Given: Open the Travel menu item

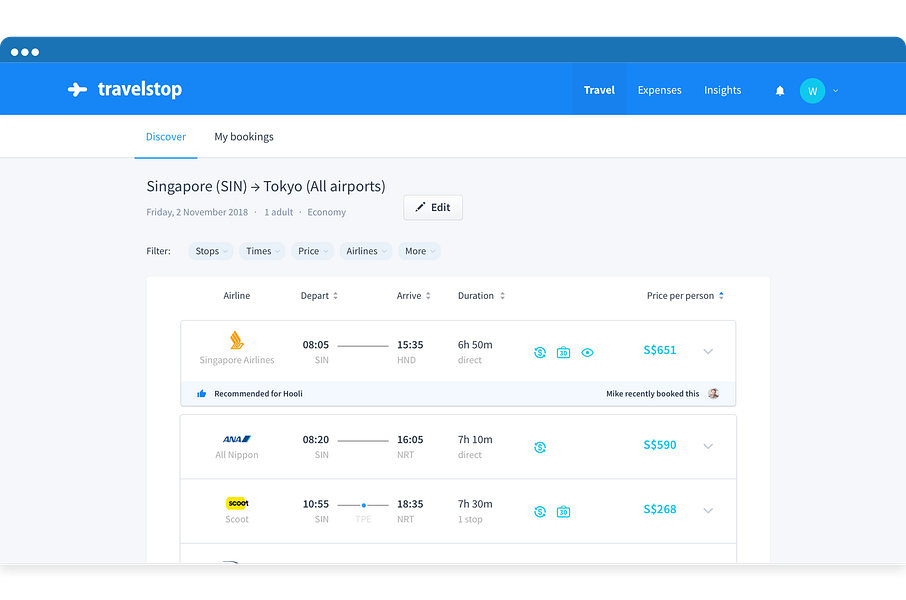Looking at the screenshot, I should coord(599,90).
